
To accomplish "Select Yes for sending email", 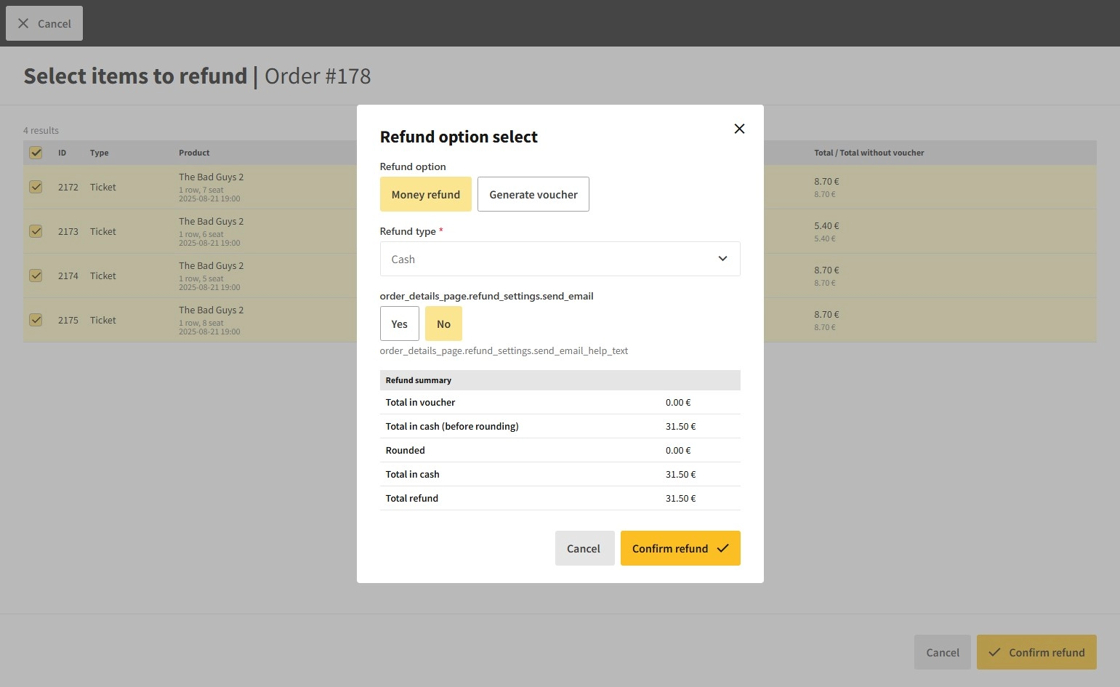I will tap(399, 324).
